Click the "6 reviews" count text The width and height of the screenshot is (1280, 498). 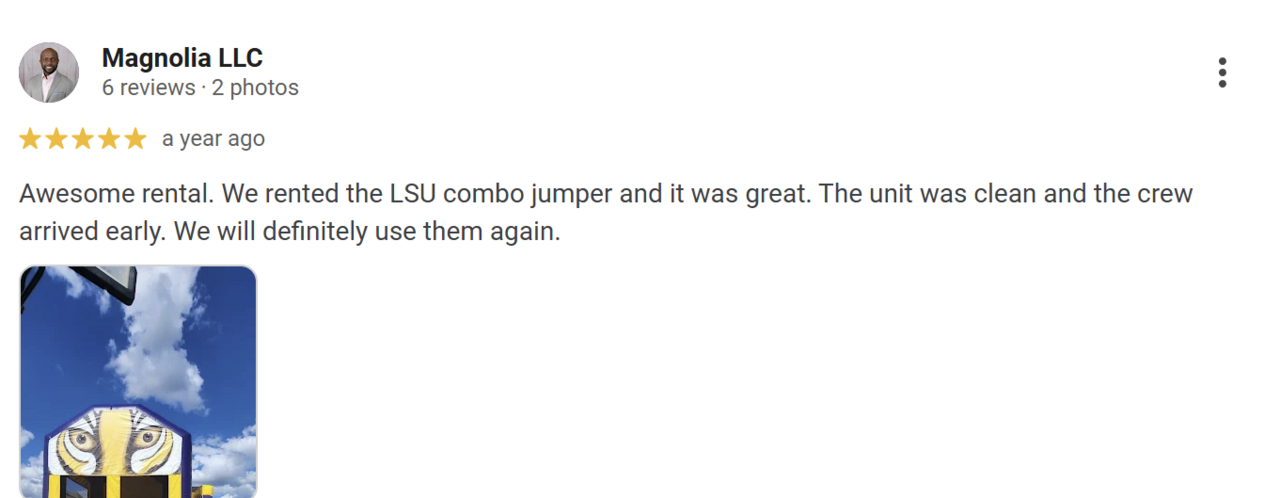point(149,88)
